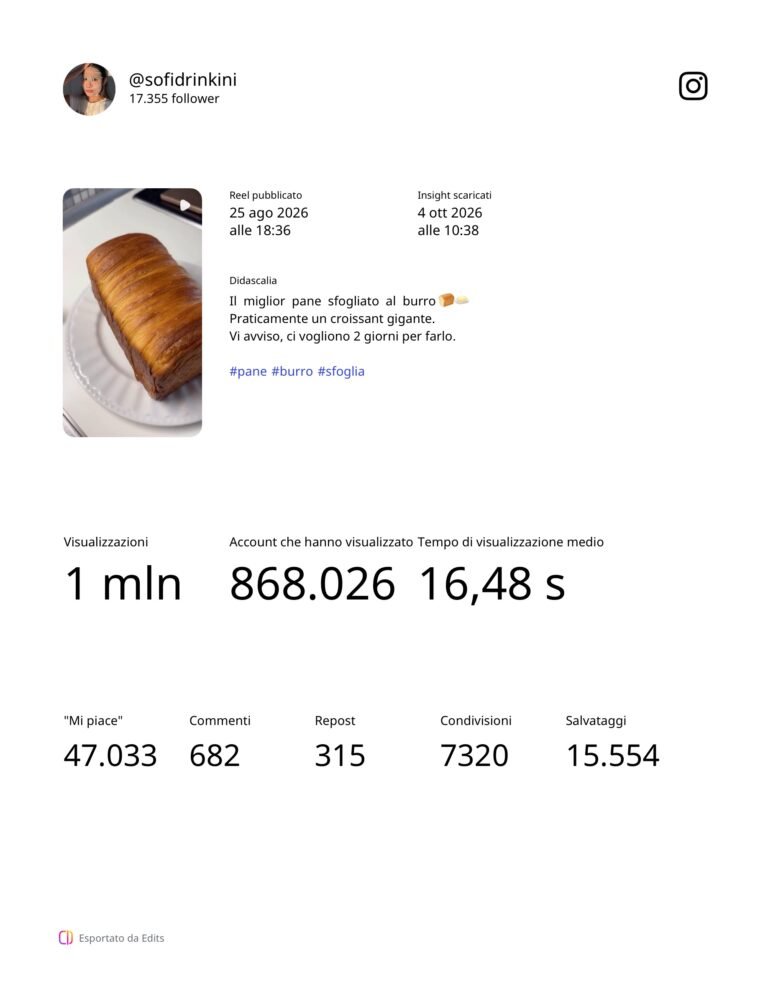768x994 pixels.
Task: Click the 868.026 accounts reached figure
Action: coord(312,584)
